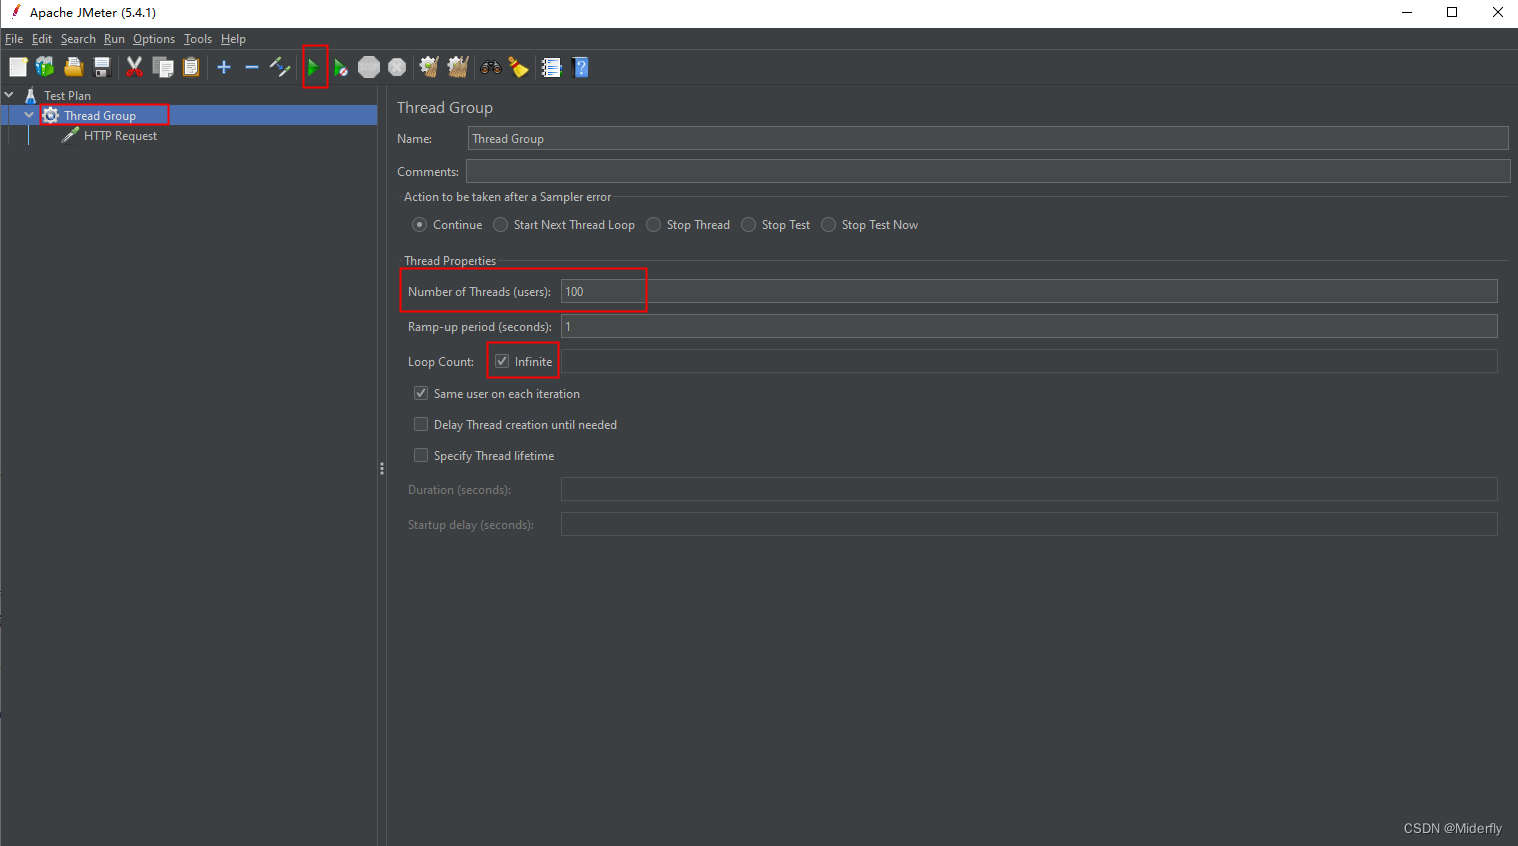Open the Edit menu
The width and height of the screenshot is (1518, 846).
point(42,39)
